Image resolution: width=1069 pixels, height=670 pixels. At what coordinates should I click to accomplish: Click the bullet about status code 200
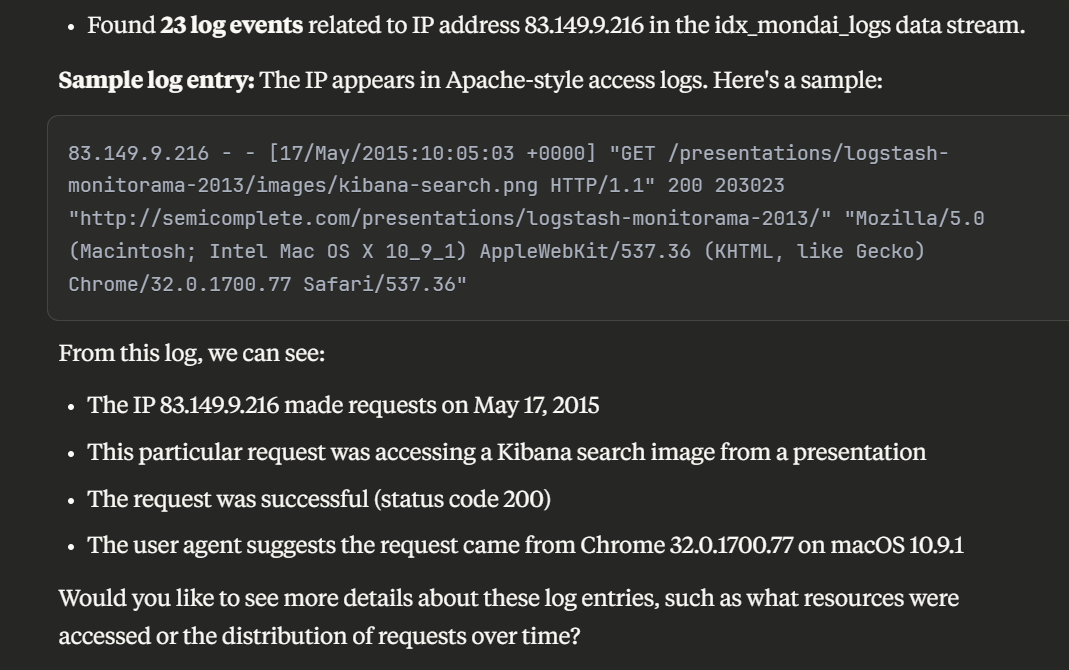319,500
